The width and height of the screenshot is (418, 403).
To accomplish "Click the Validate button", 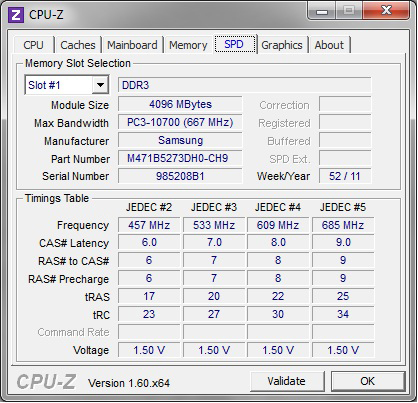I will pyautogui.click(x=287, y=381).
